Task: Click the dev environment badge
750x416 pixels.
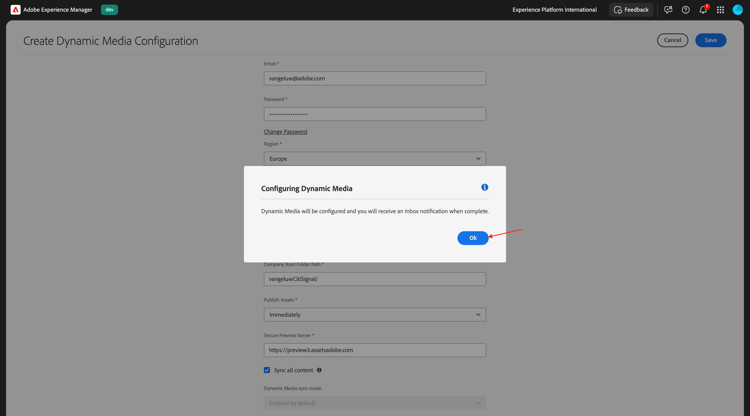Action: [x=110, y=10]
